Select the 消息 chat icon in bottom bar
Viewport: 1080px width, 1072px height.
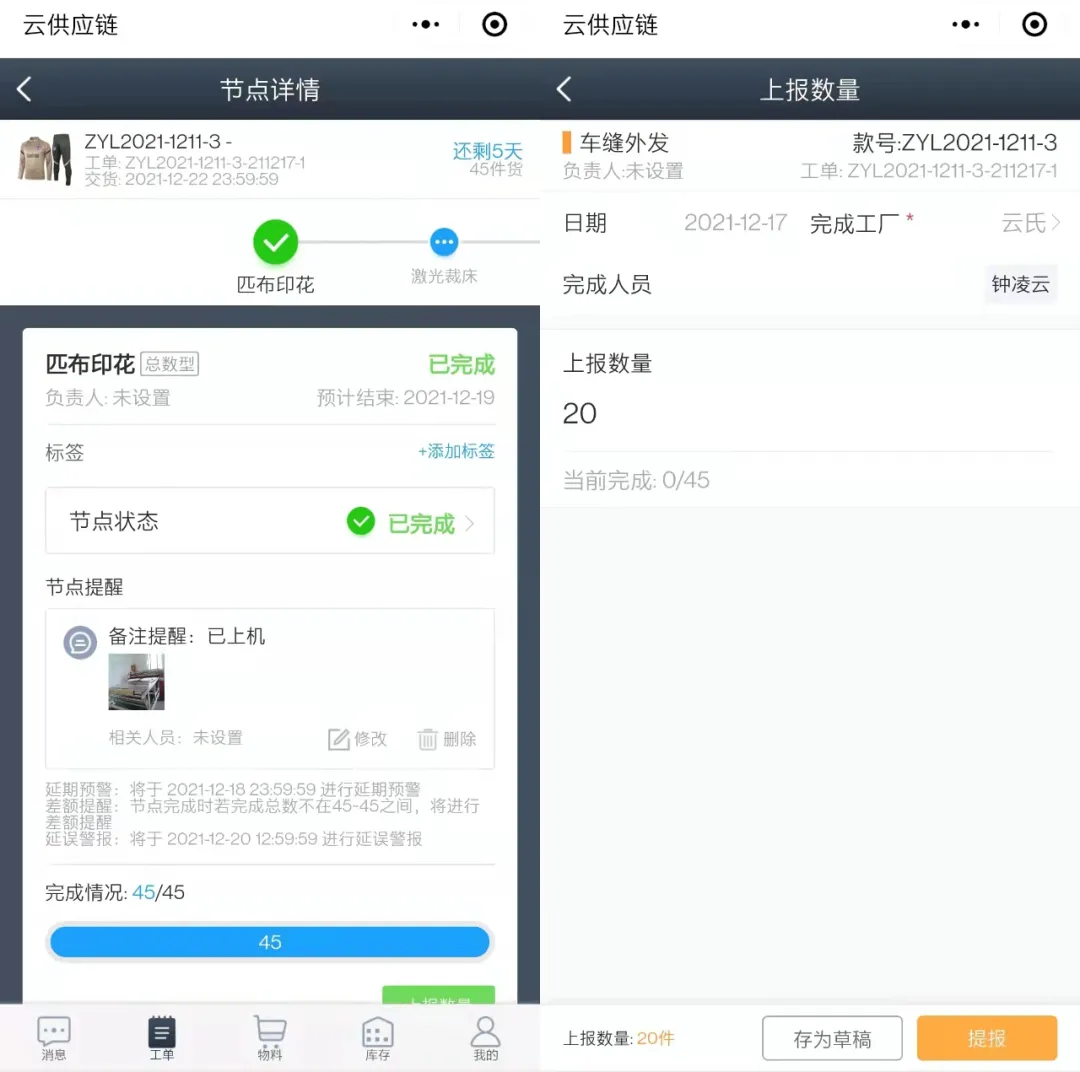pos(53,1035)
